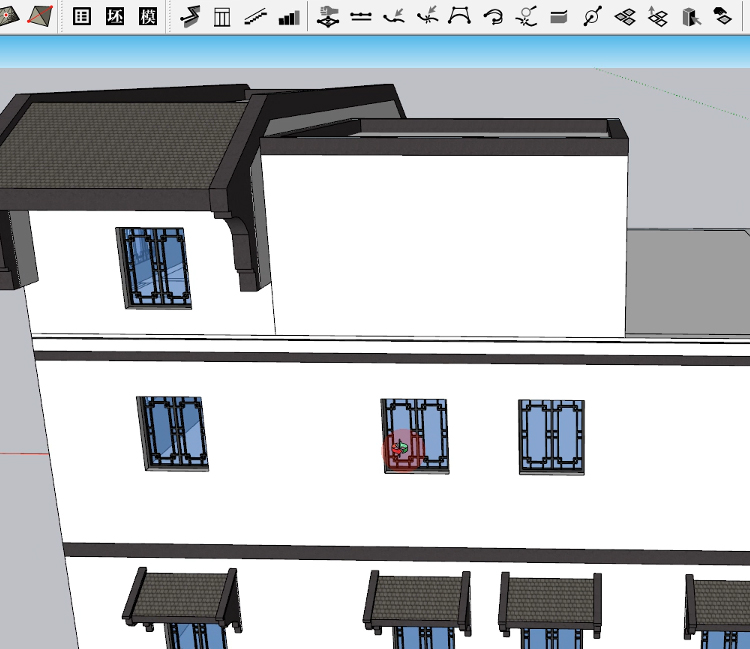
Task: Click the arch-shaped curve tool icon
Action: [459, 16]
